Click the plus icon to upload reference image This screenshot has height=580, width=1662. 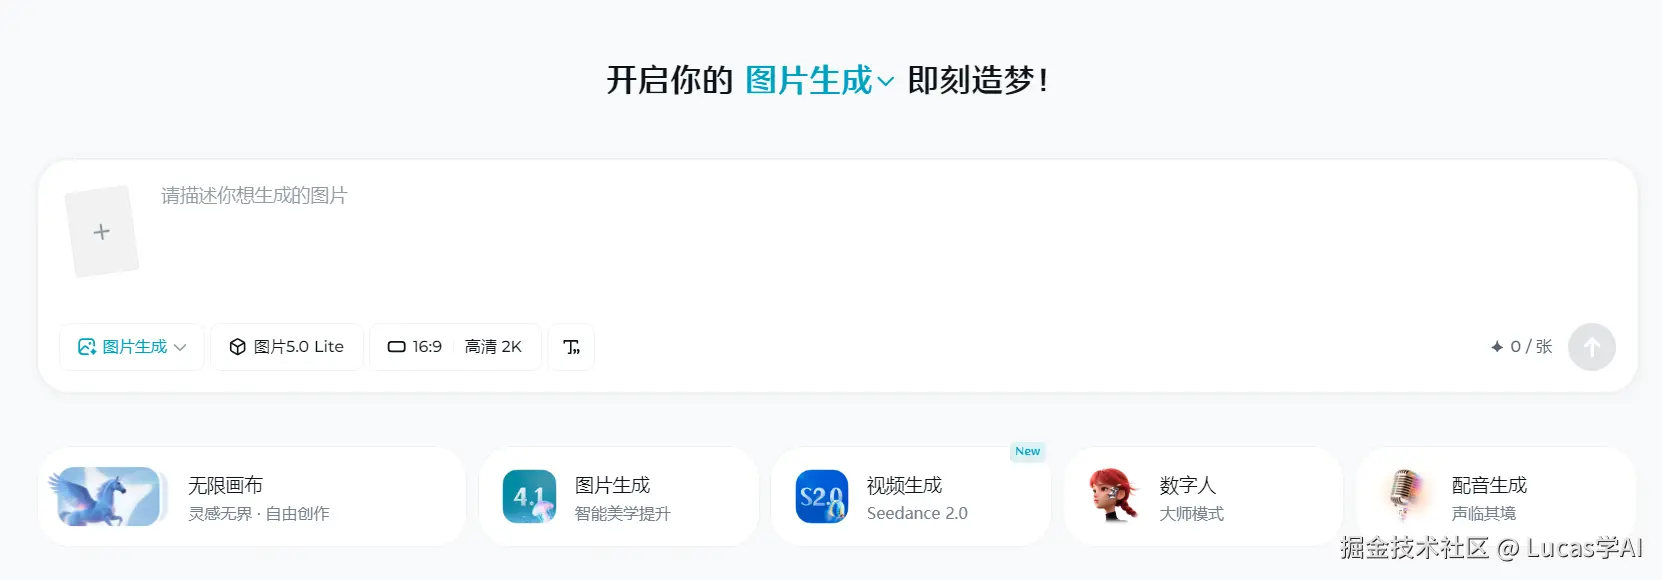[x=101, y=232]
